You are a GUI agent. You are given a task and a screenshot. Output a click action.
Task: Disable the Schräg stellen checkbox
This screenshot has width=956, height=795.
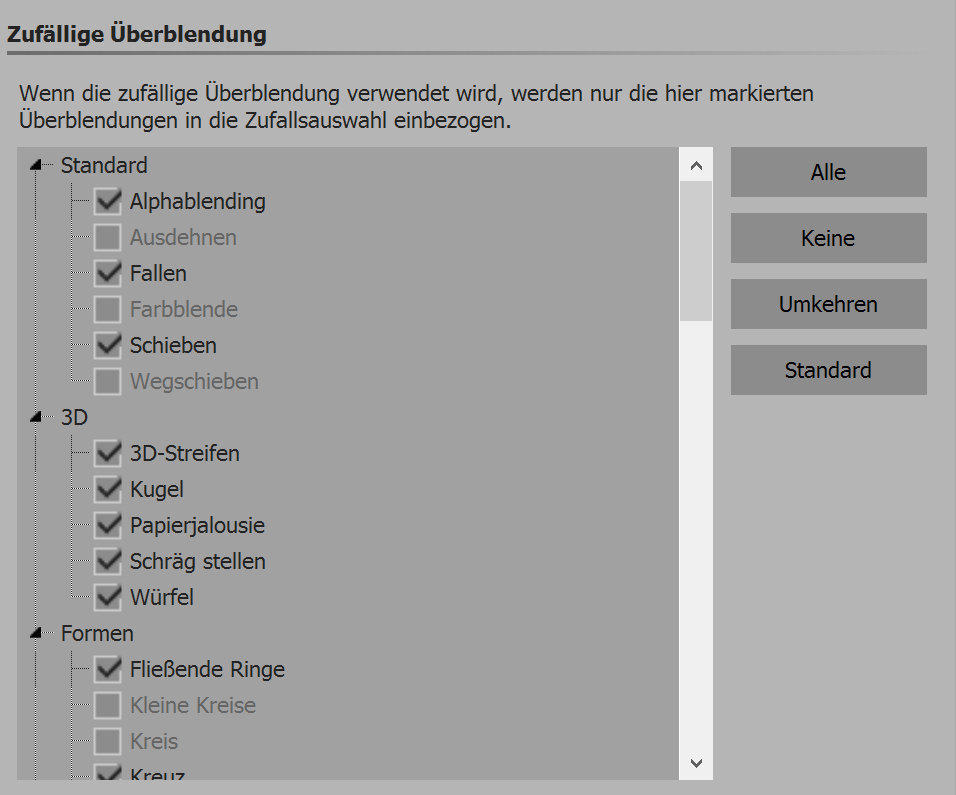point(108,561)
